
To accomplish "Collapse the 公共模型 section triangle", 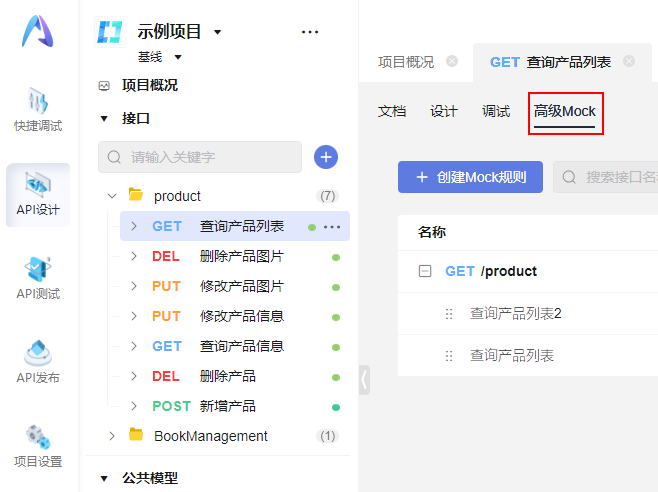I will (104, 478).
